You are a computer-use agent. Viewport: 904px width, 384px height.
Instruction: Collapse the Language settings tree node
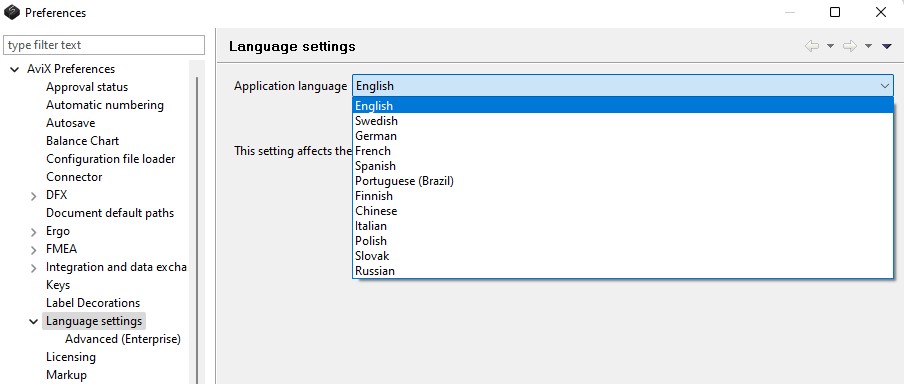tap(34, 322)
